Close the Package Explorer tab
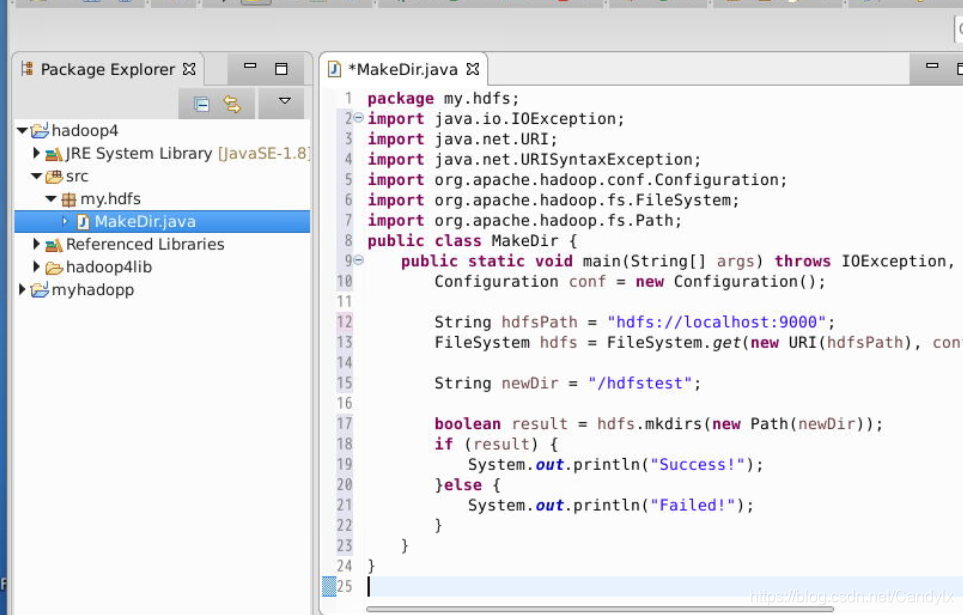Viewport: 963px width, 615px height. tap(189, 69)
